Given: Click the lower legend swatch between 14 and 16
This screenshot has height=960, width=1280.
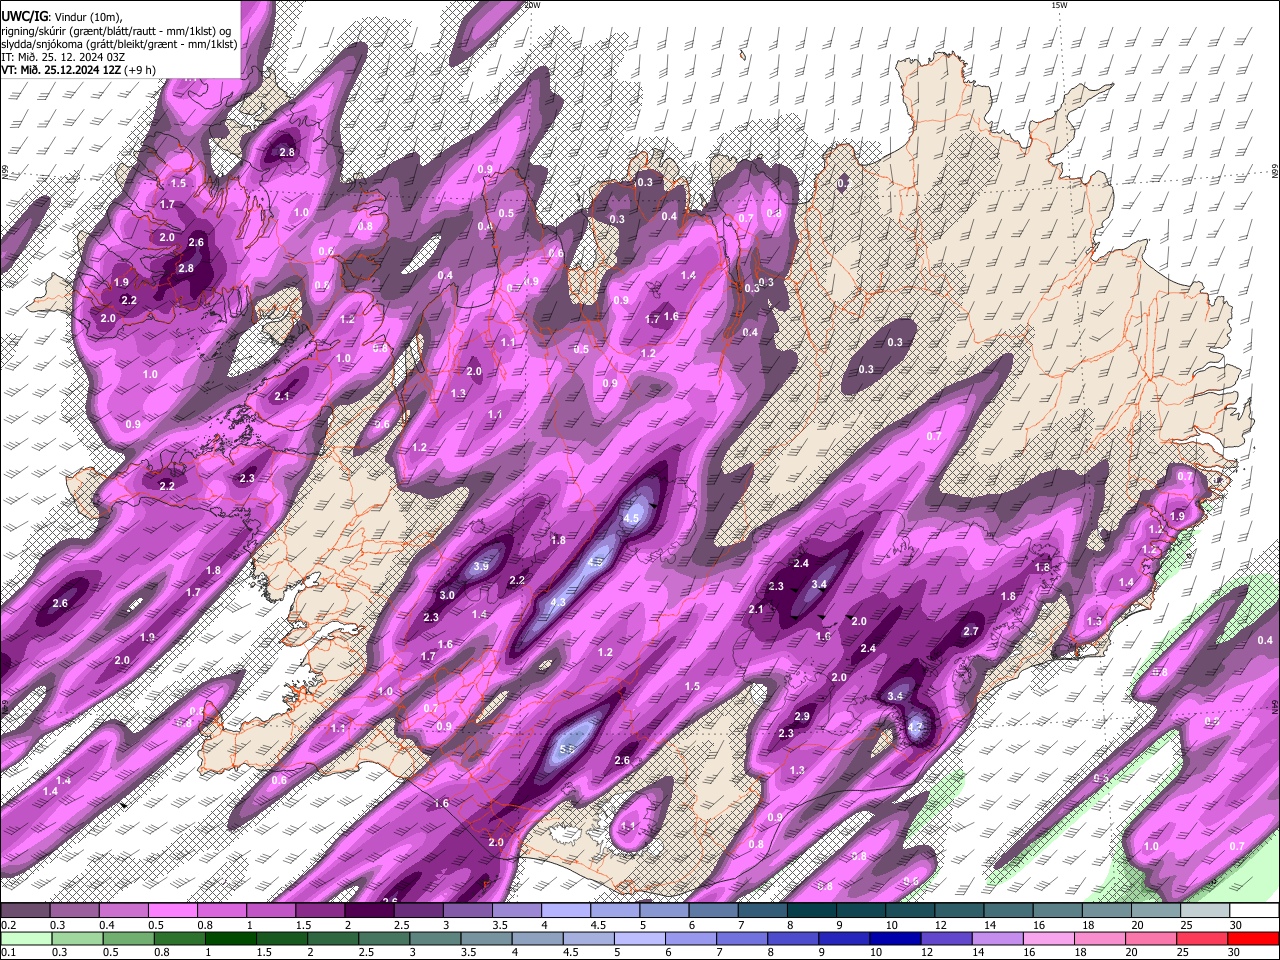Looking at the screenshot, I should (x=996, y=938).
